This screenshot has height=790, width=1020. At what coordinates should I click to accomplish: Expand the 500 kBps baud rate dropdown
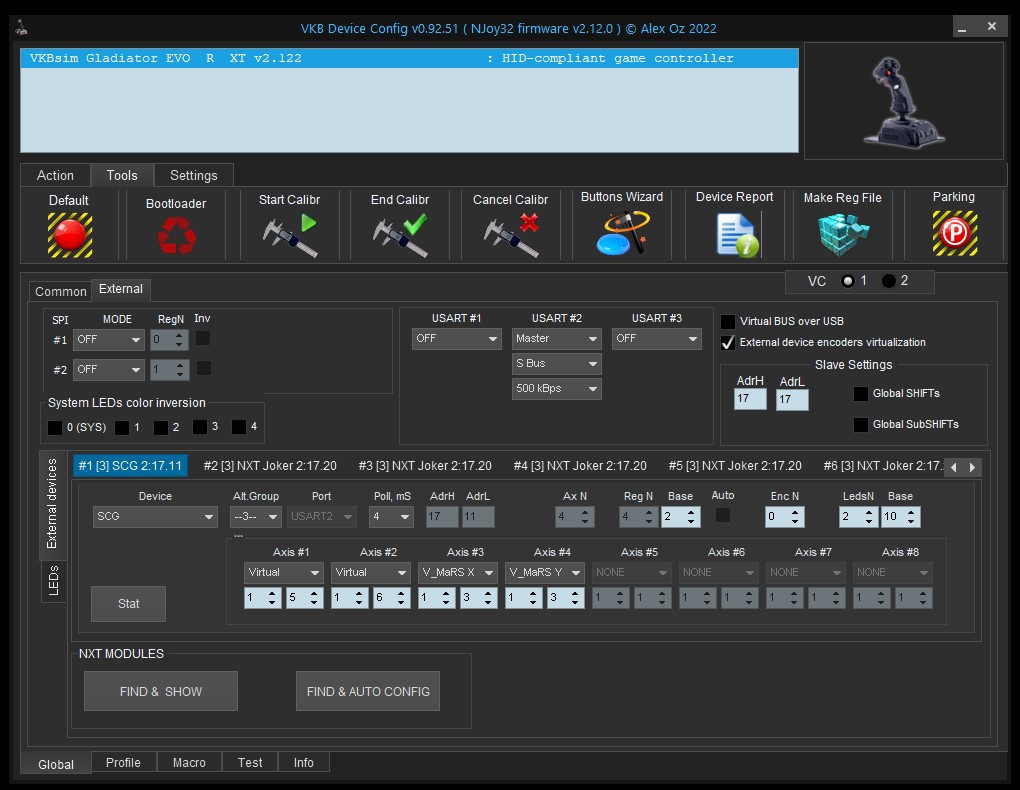(x=557, y=388)
